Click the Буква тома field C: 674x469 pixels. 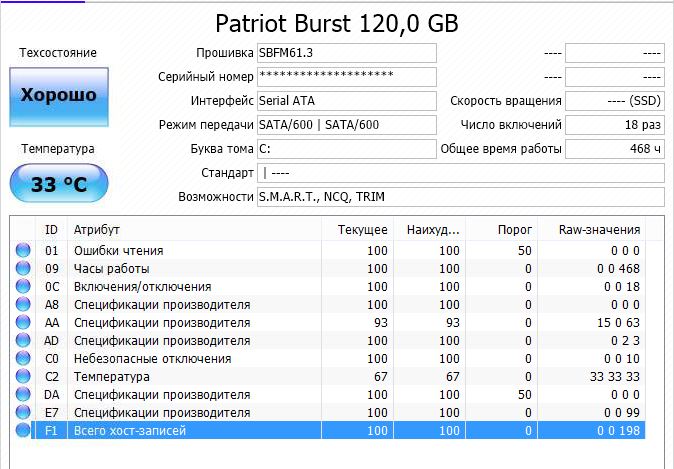(x=346, y=149)
